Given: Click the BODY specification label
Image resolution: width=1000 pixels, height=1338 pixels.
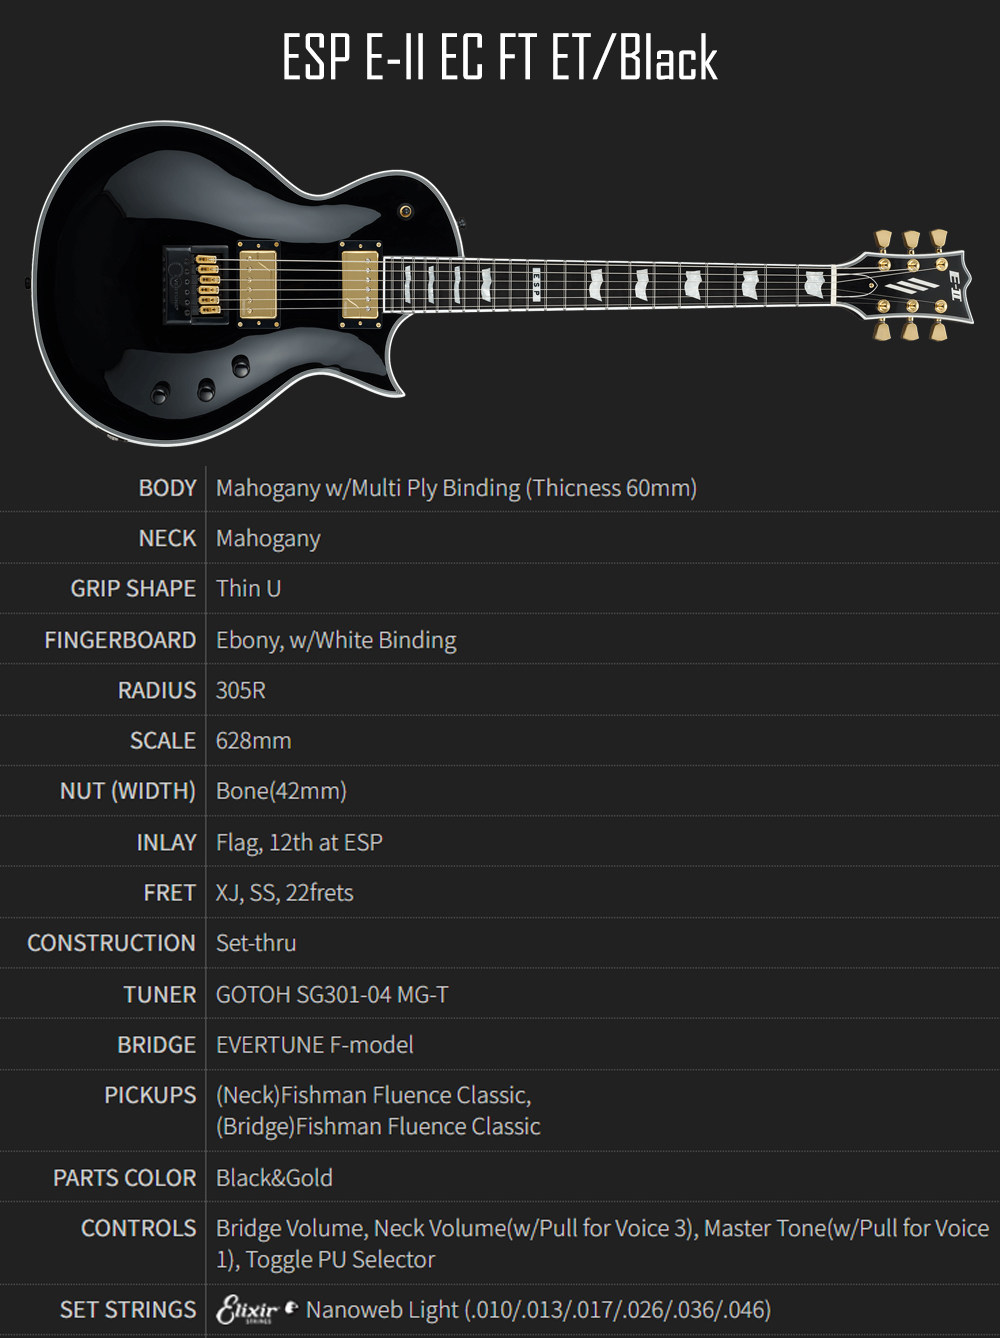Looking at the screenshot, I should 167,488.
